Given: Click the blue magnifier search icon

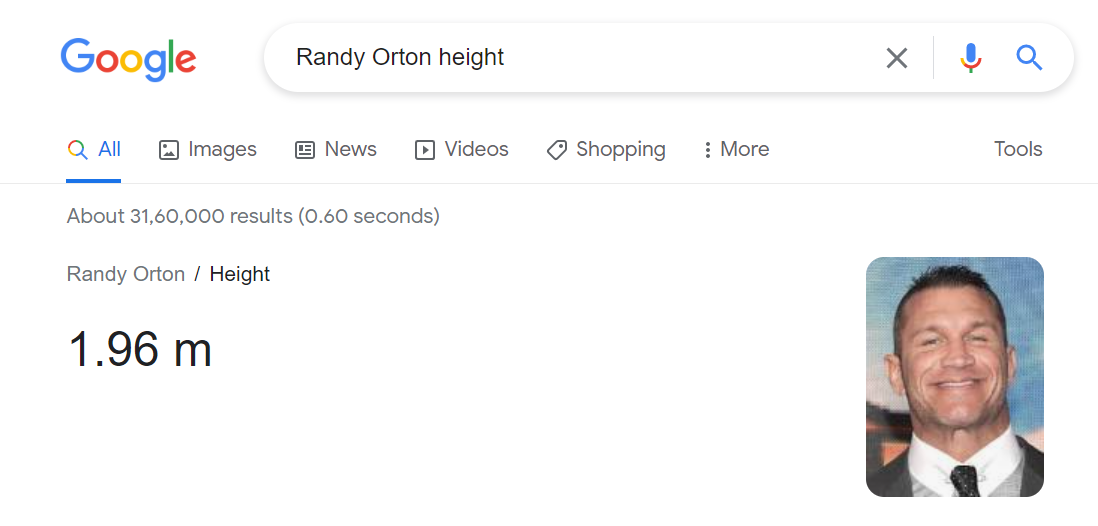Looking at the screenshot, I should [1029, 57].
